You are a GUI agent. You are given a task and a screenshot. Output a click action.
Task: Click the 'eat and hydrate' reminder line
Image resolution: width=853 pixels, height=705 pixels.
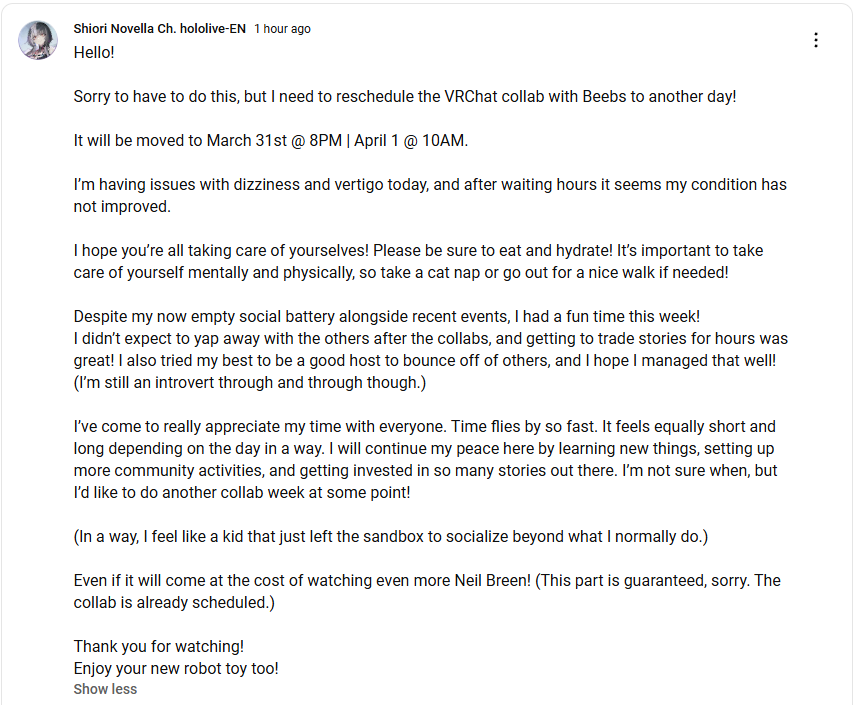(x=418, y=251)
